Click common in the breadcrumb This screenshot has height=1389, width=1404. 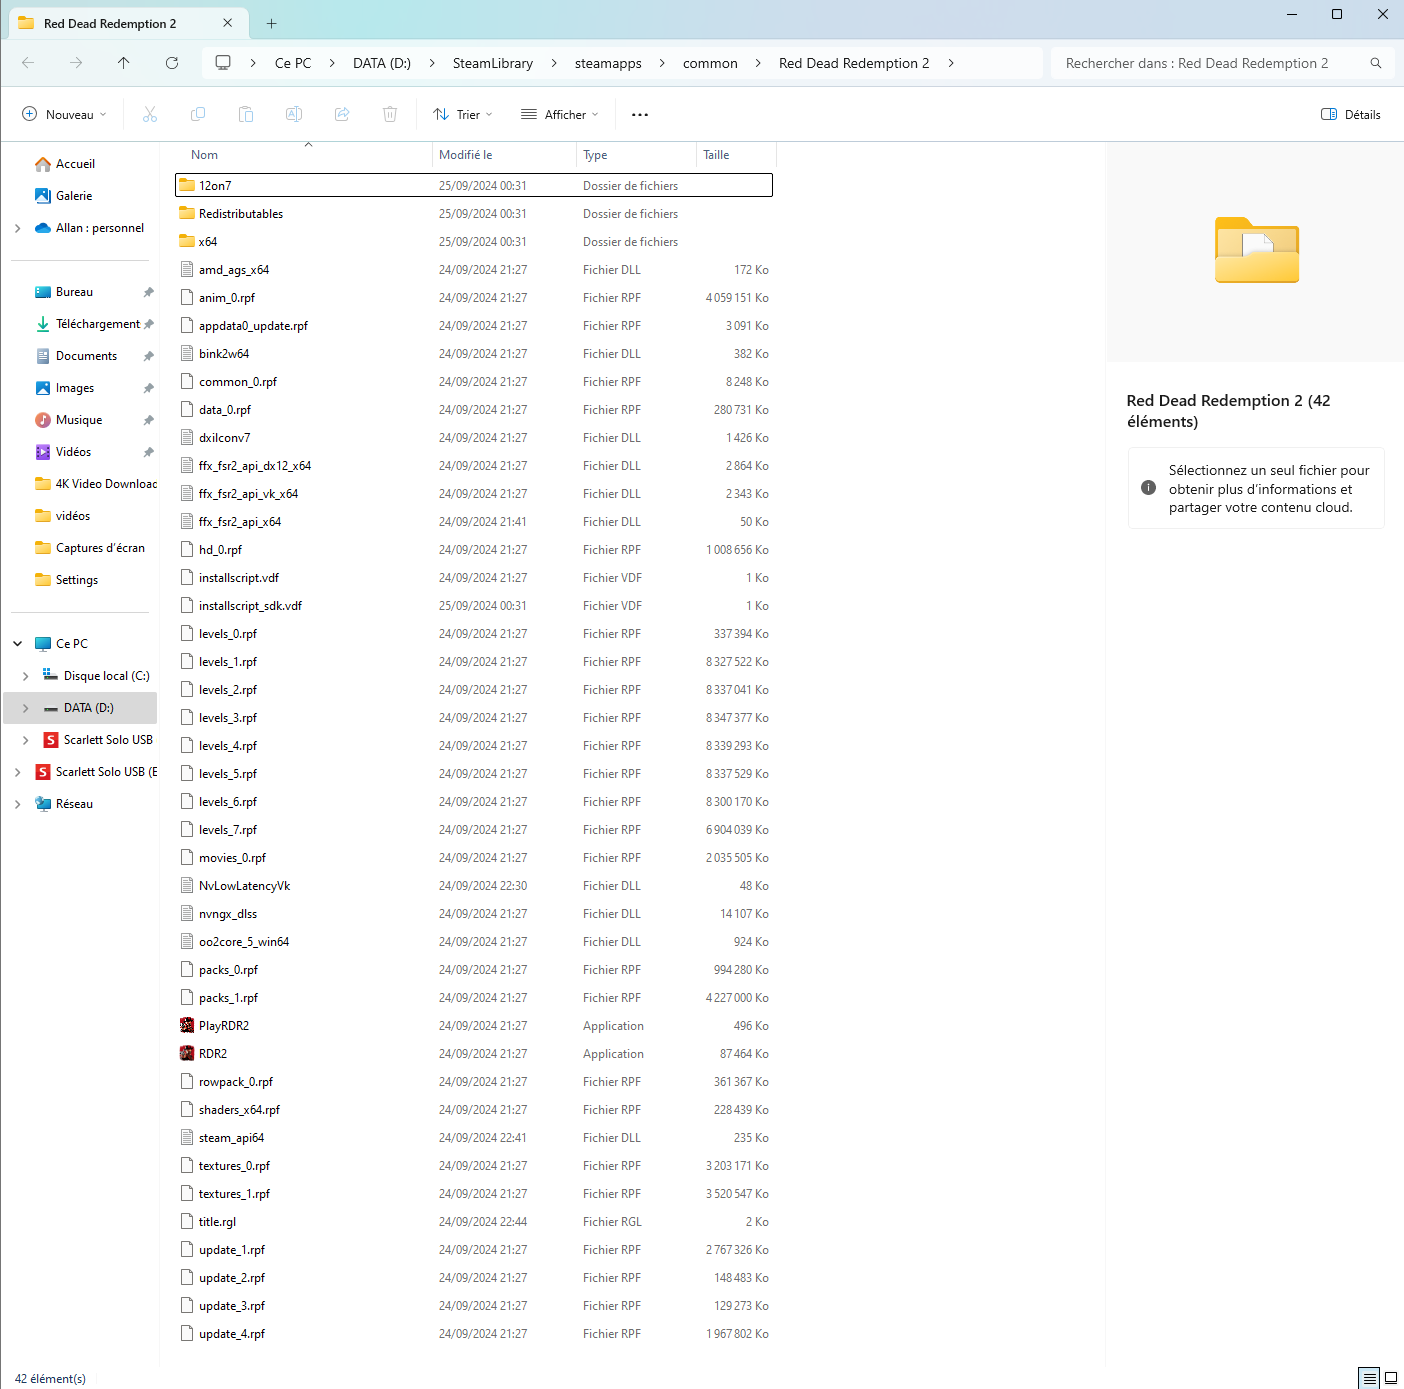pyautogui.click(x=710, y=63)
